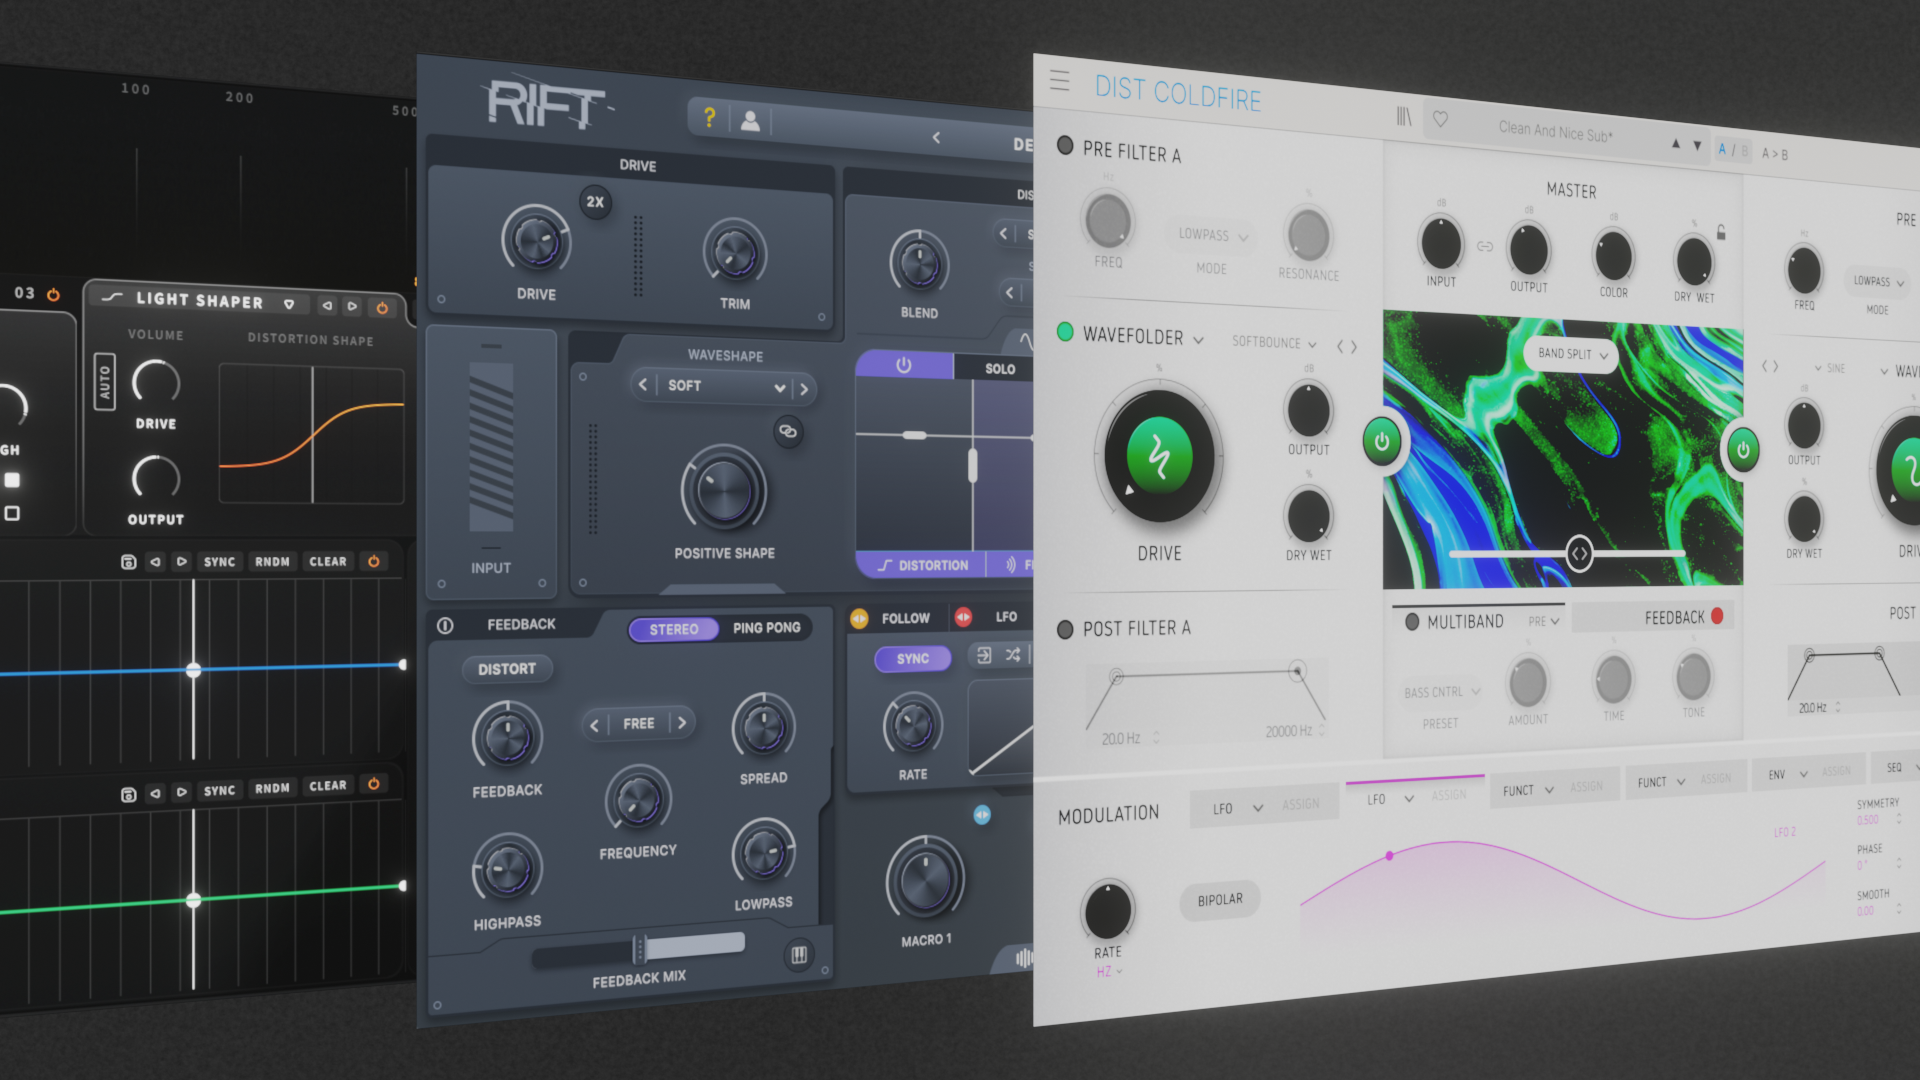Click the band split position handle in visualizer
This screenshot has height=1080, width=1920.
1579,553
